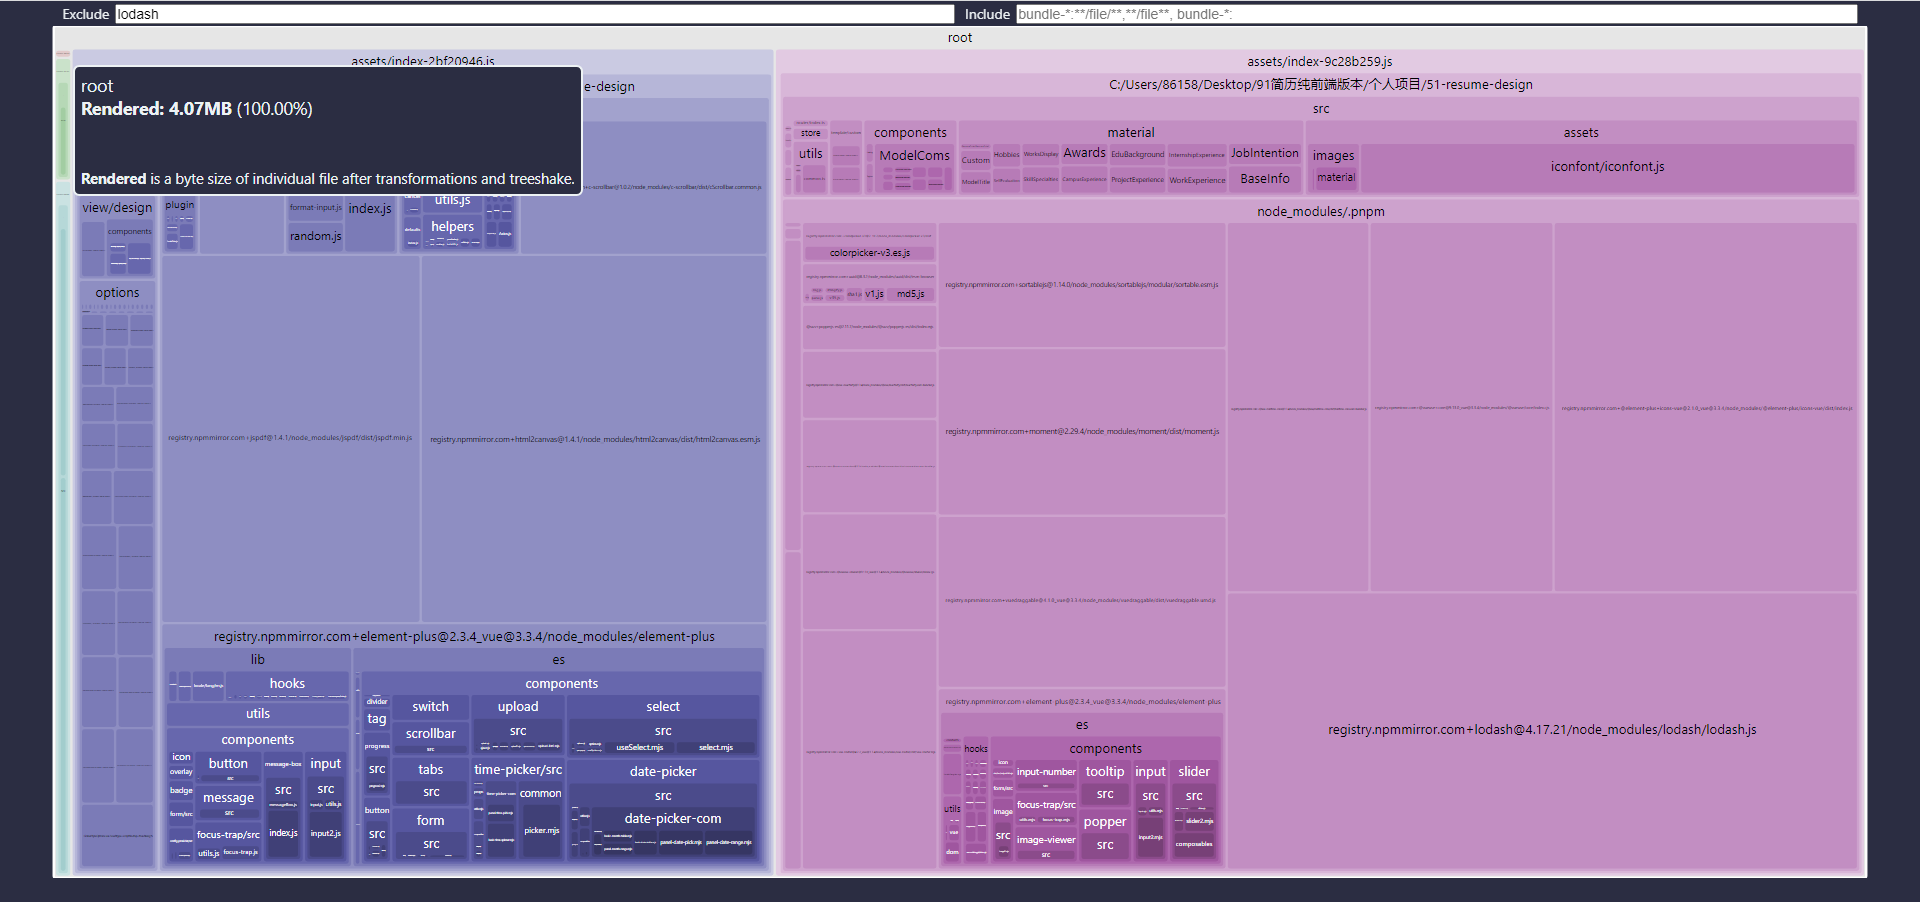
Task: Click the BaseInfo block
Action: point(1264,179)
